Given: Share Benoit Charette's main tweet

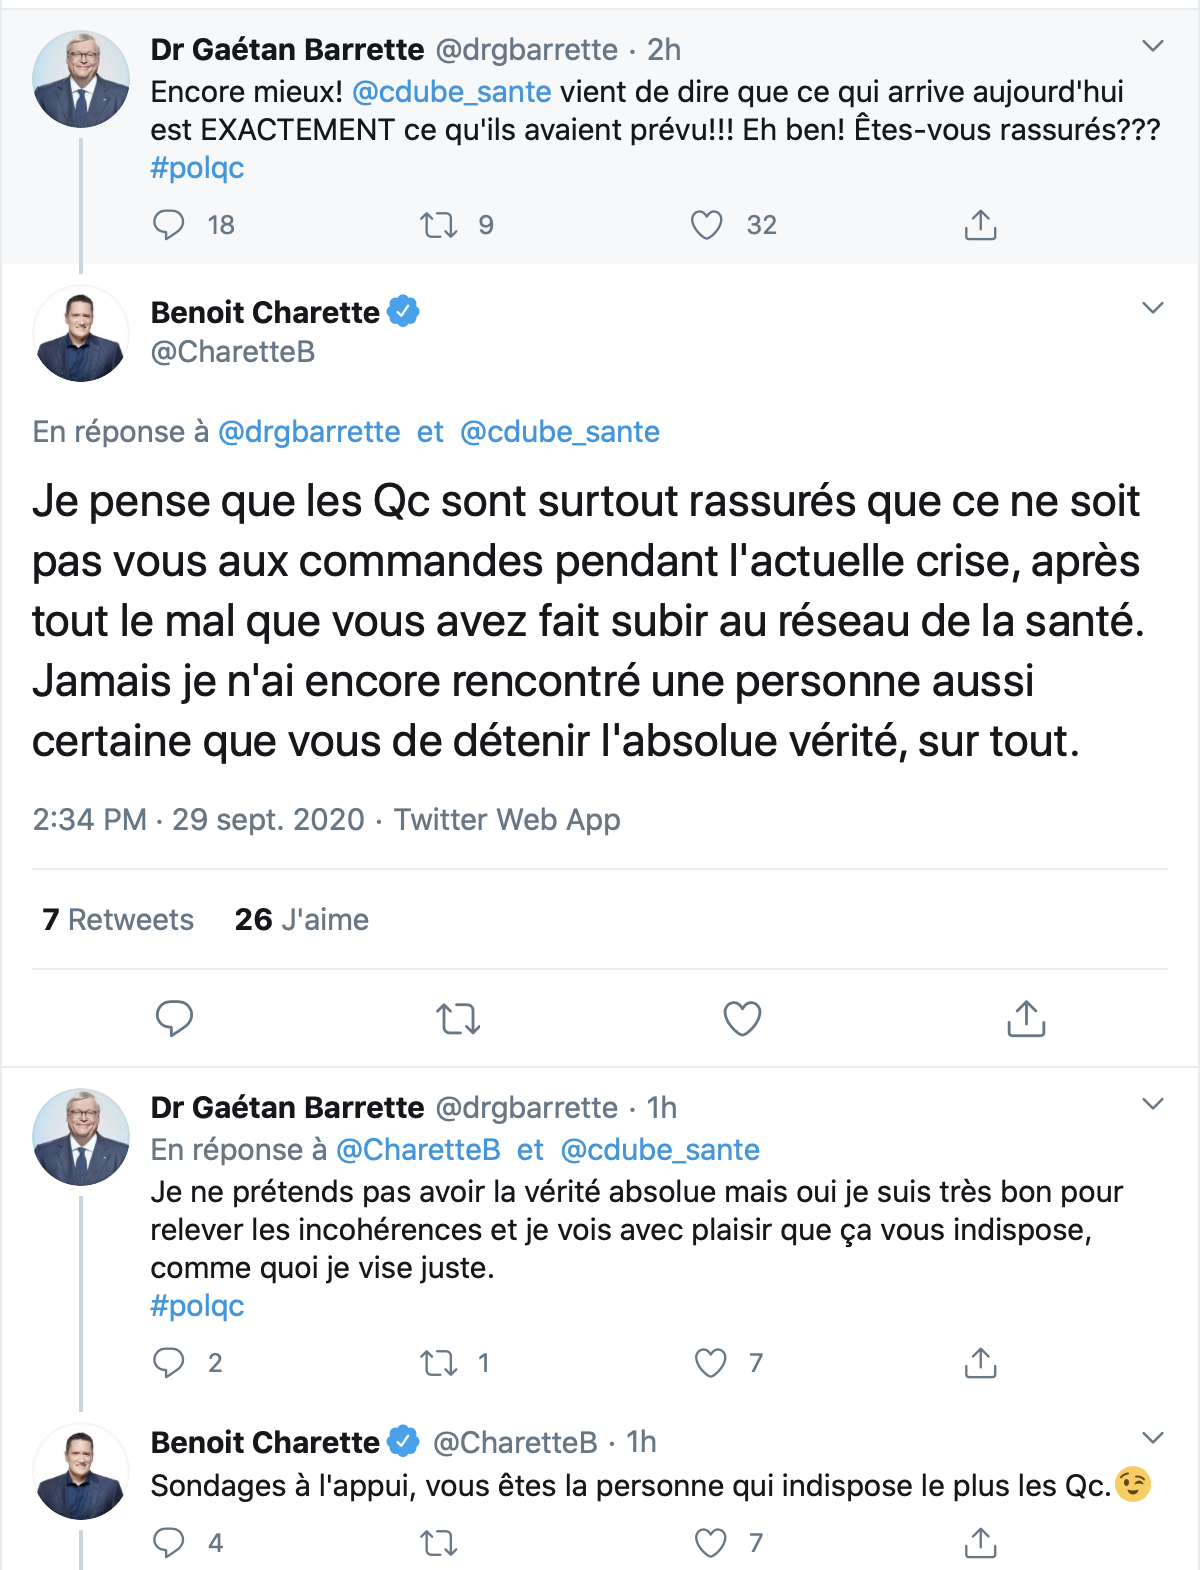Looking at the screenshot, I should pos(1026,1018).
